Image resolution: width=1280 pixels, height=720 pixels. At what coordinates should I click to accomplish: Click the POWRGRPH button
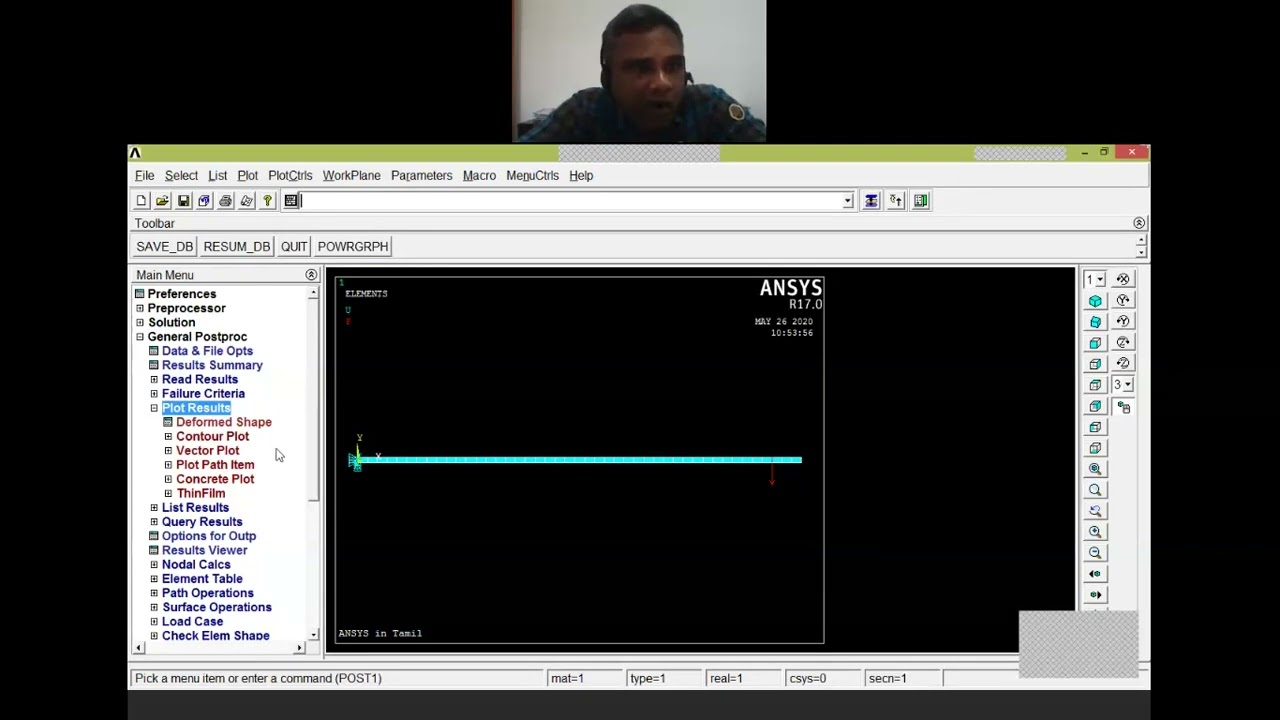pos(353,247)
